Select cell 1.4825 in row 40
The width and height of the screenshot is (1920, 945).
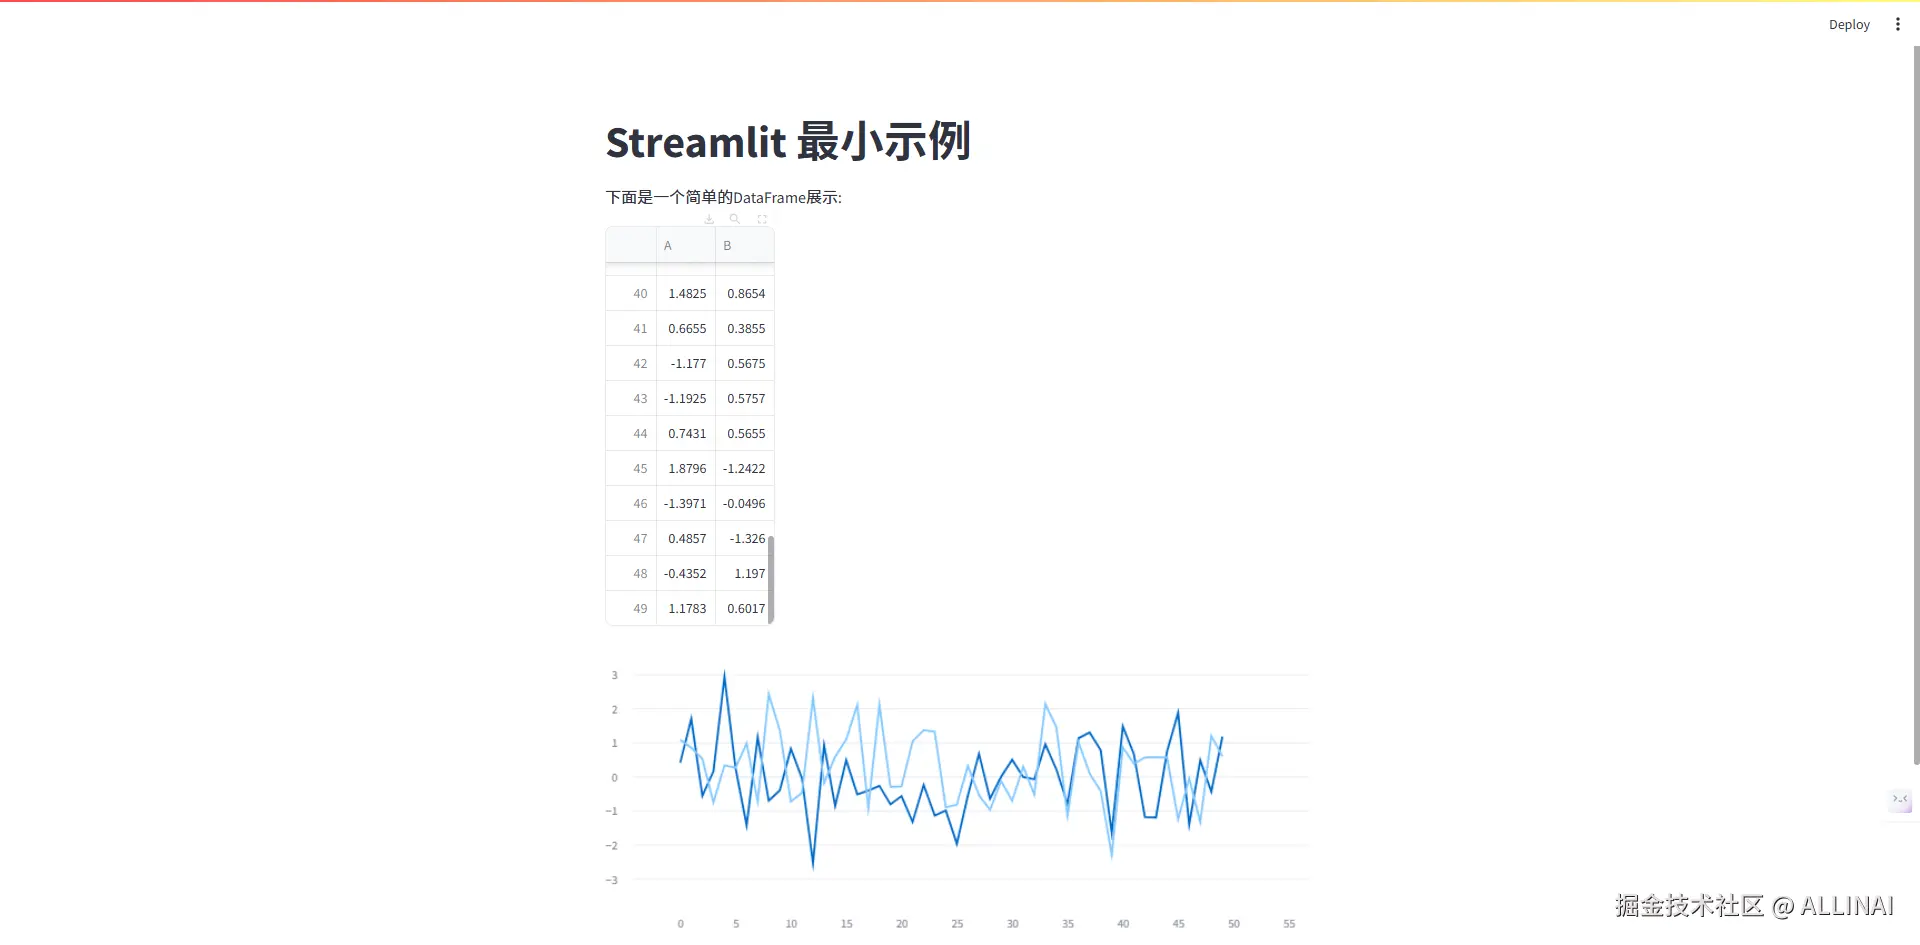686,294
